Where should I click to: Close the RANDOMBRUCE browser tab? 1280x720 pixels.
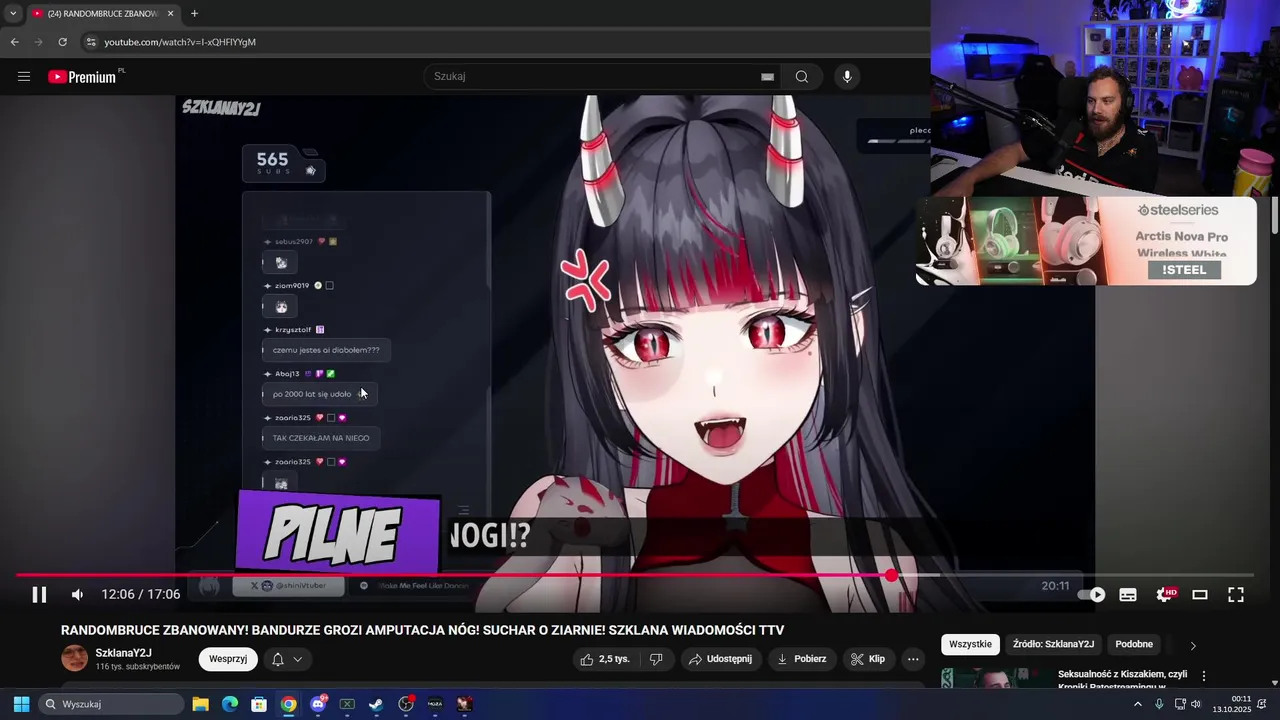(x=170, y=14)
